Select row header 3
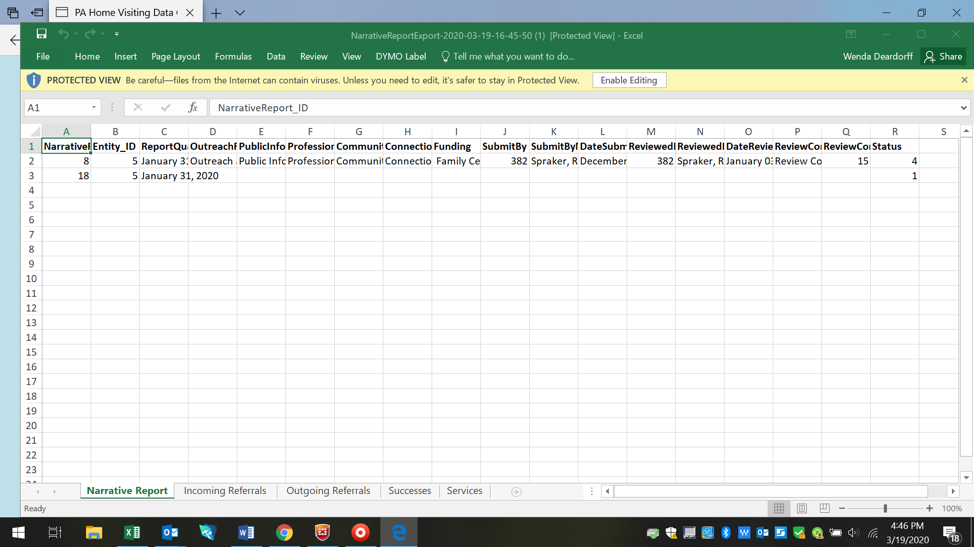 click(31, 176)
